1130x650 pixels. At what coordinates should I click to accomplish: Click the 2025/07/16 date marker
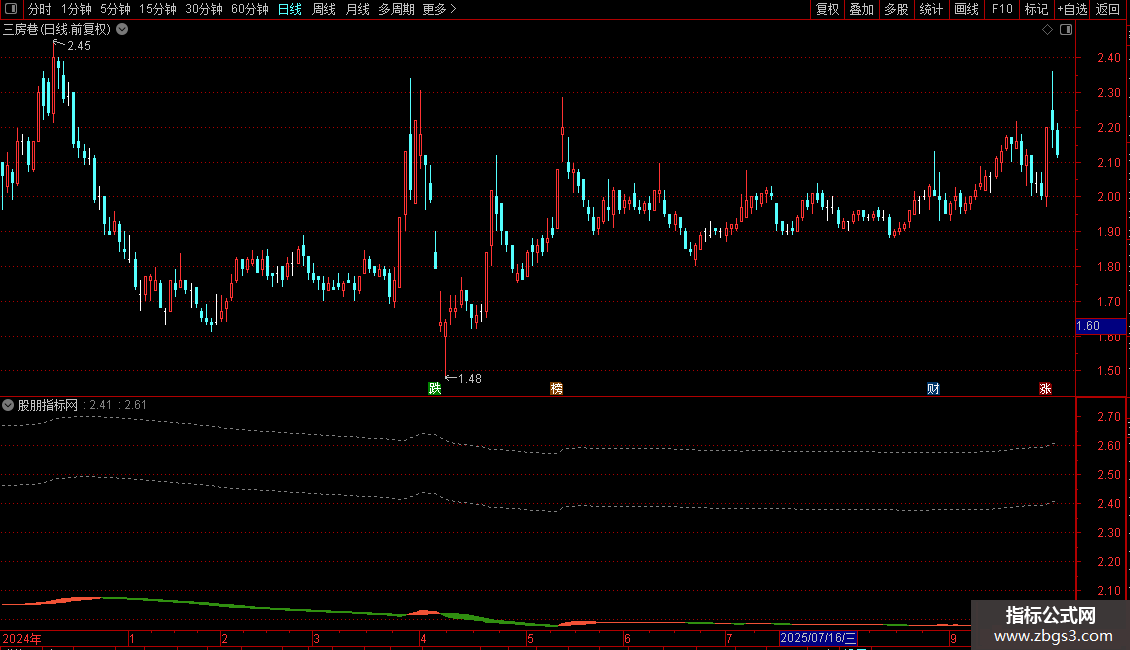[818, 638]
